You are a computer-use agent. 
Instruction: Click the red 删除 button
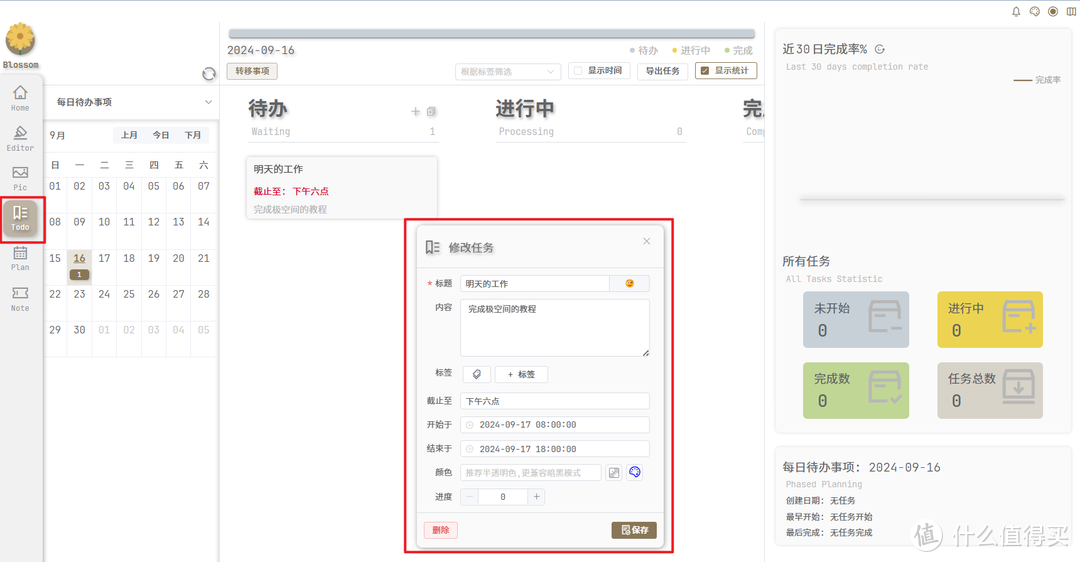click(440, 530)
